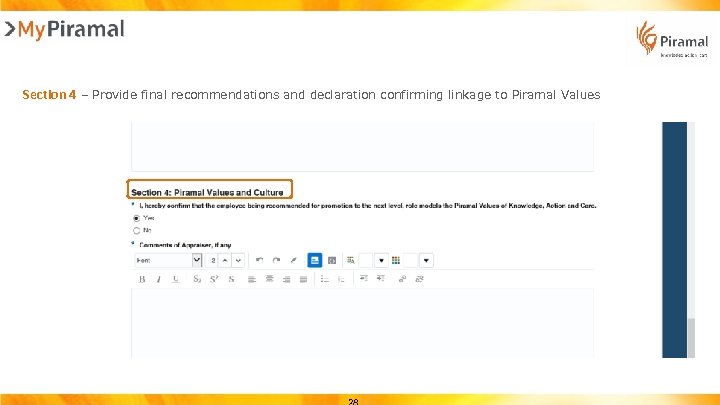The image size is (720, 405).
Task: Increase indent with the indent icon
Action: 381,278
